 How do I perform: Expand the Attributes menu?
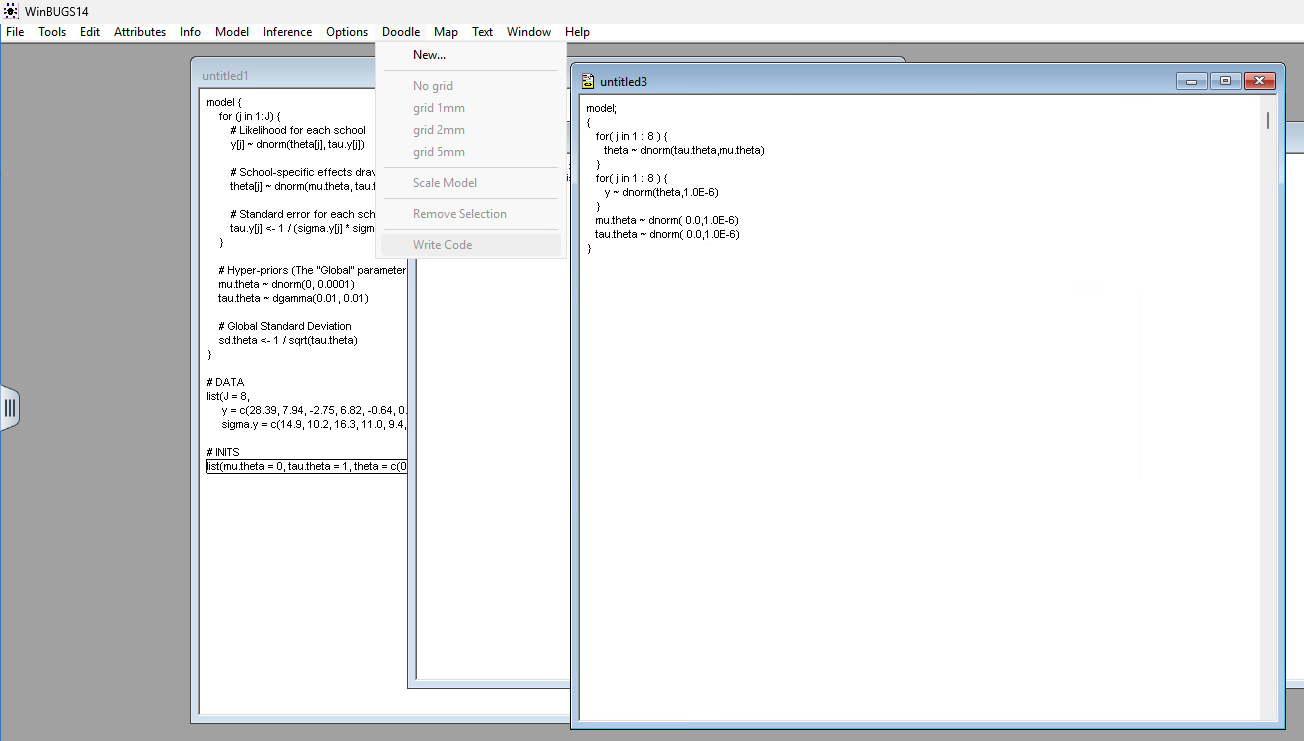click(x=140, y=32)
